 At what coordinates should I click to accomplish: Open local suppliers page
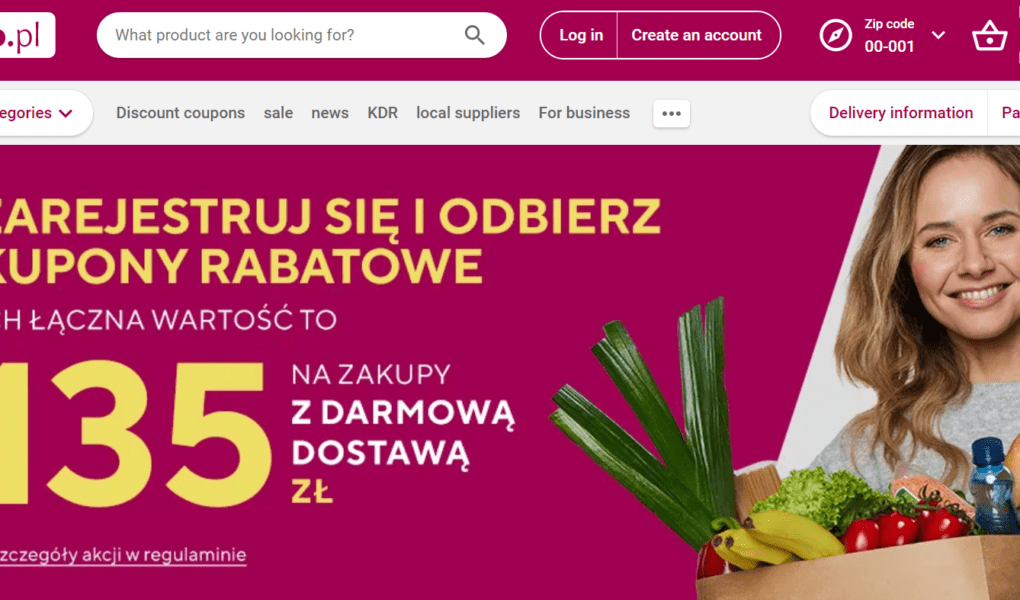pos(468,113)
